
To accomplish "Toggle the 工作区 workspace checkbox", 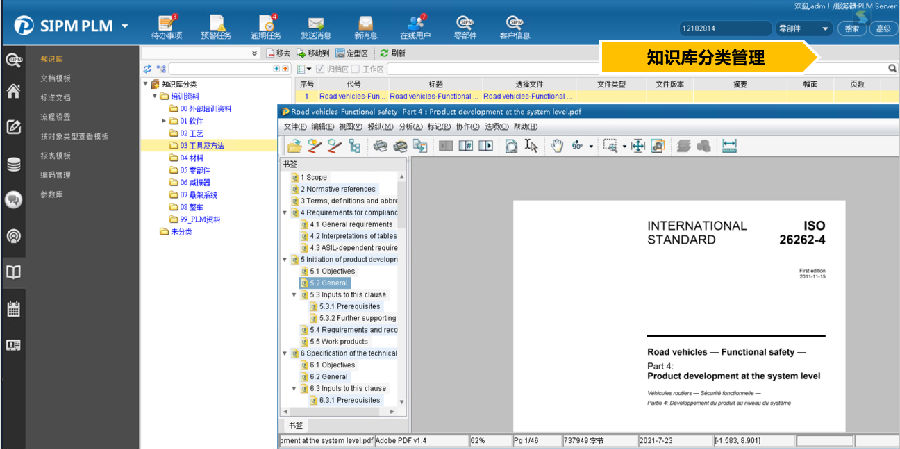I will [x=355, y=69].
